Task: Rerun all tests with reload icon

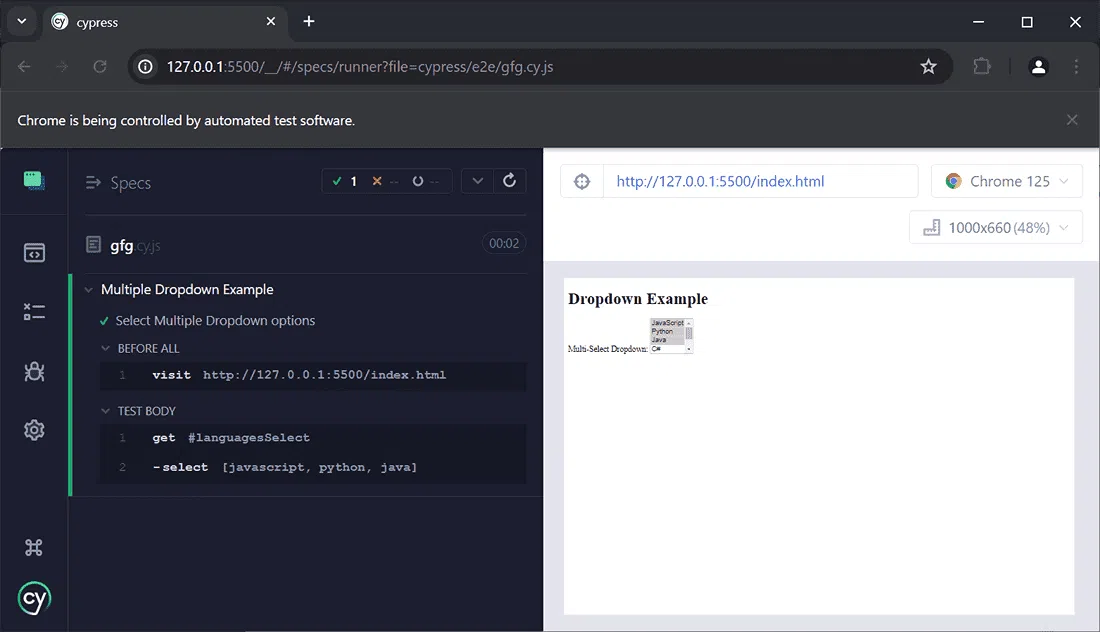Action: (x=509, y=181)
